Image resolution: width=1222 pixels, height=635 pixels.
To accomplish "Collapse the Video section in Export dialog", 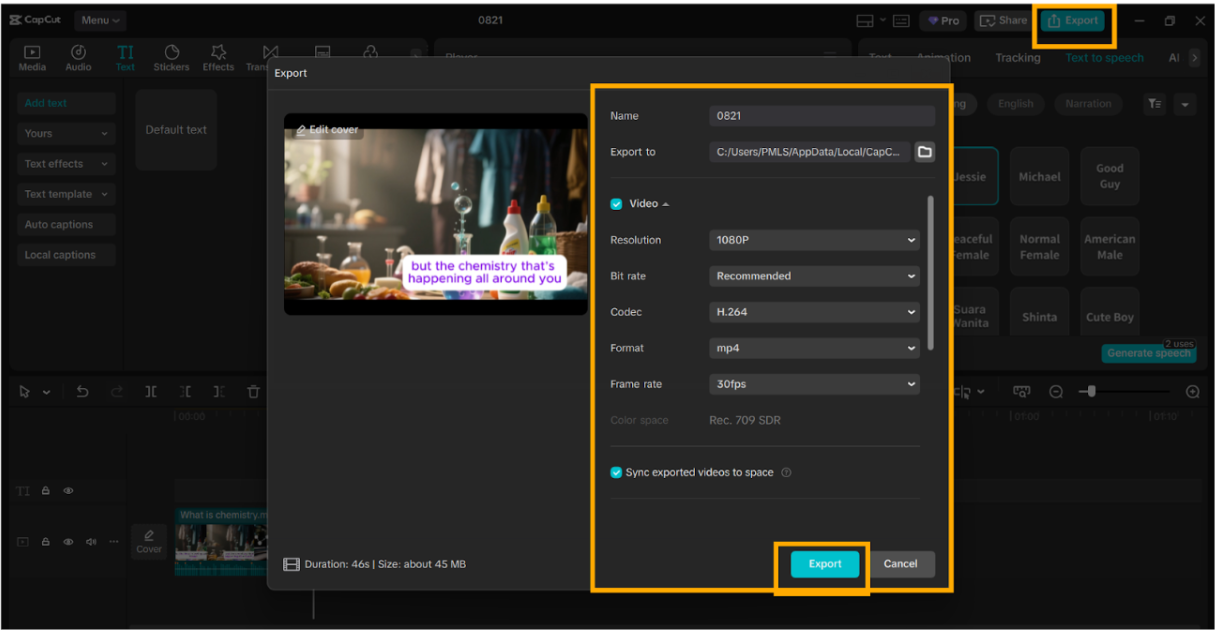I will (x=664, y=203).
